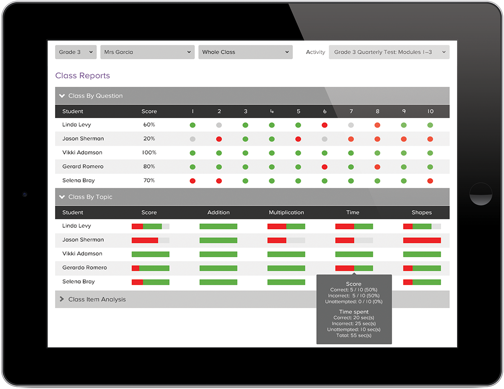Tap the tablet home button

pos(481,194)
